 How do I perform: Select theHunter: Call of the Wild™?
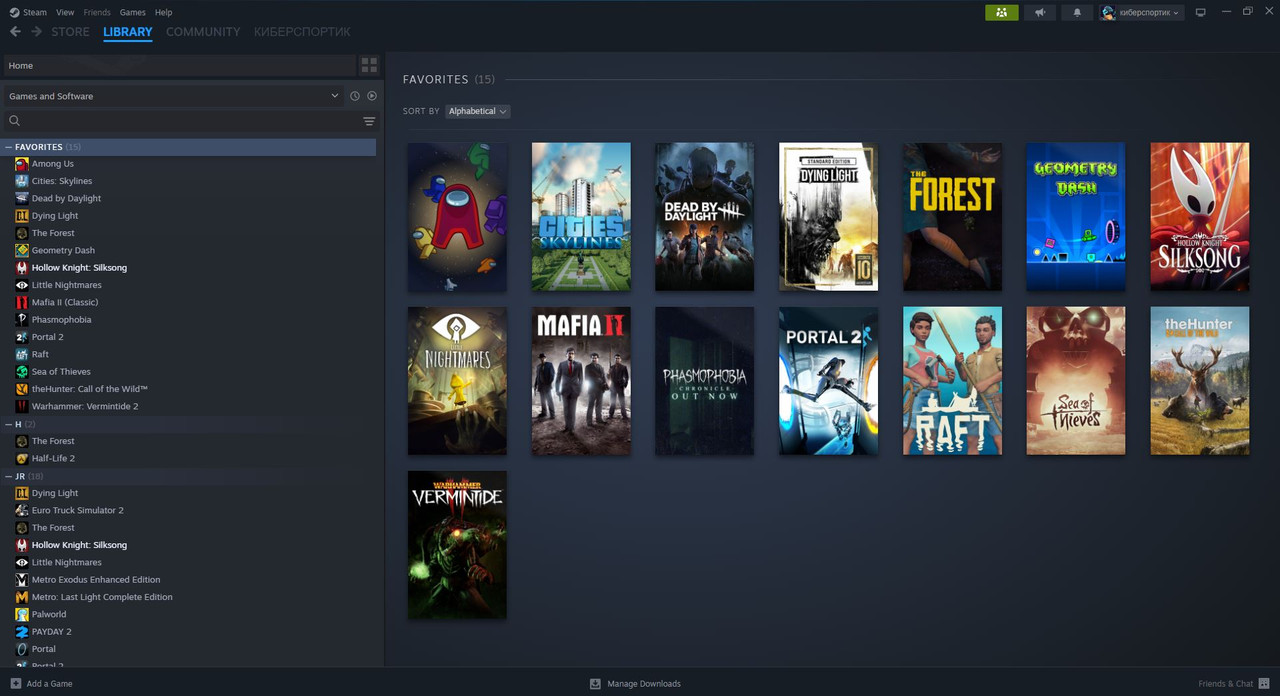tap(90, 389)
